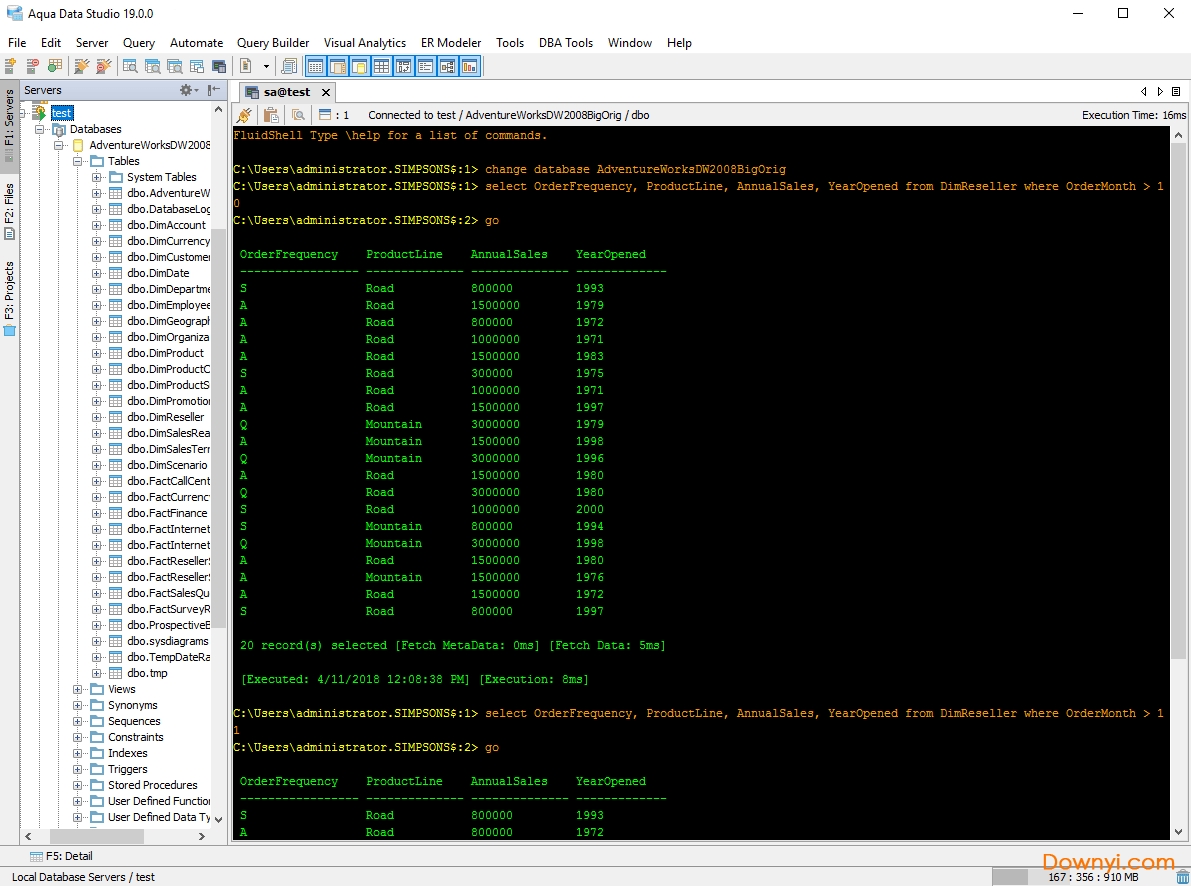Click the collapse Servers panel icon
1191x886 pixels.
pos(214,90)
